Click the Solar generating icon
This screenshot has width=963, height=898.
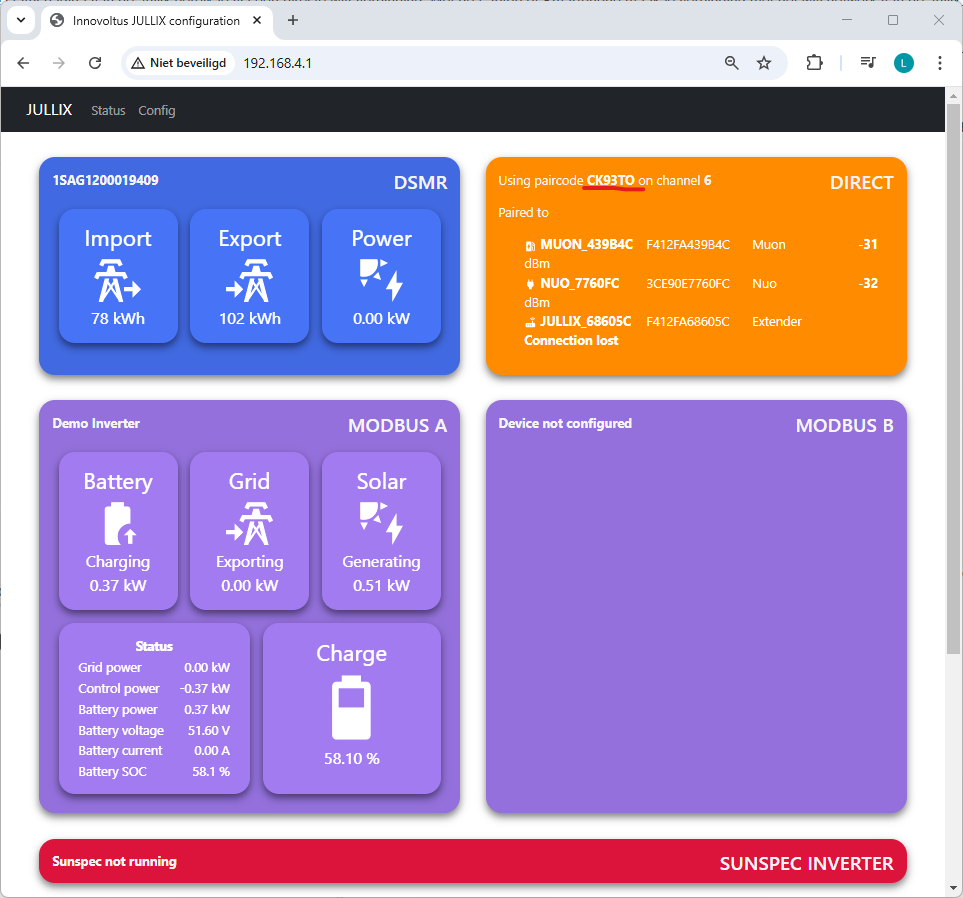pos(381,523)
